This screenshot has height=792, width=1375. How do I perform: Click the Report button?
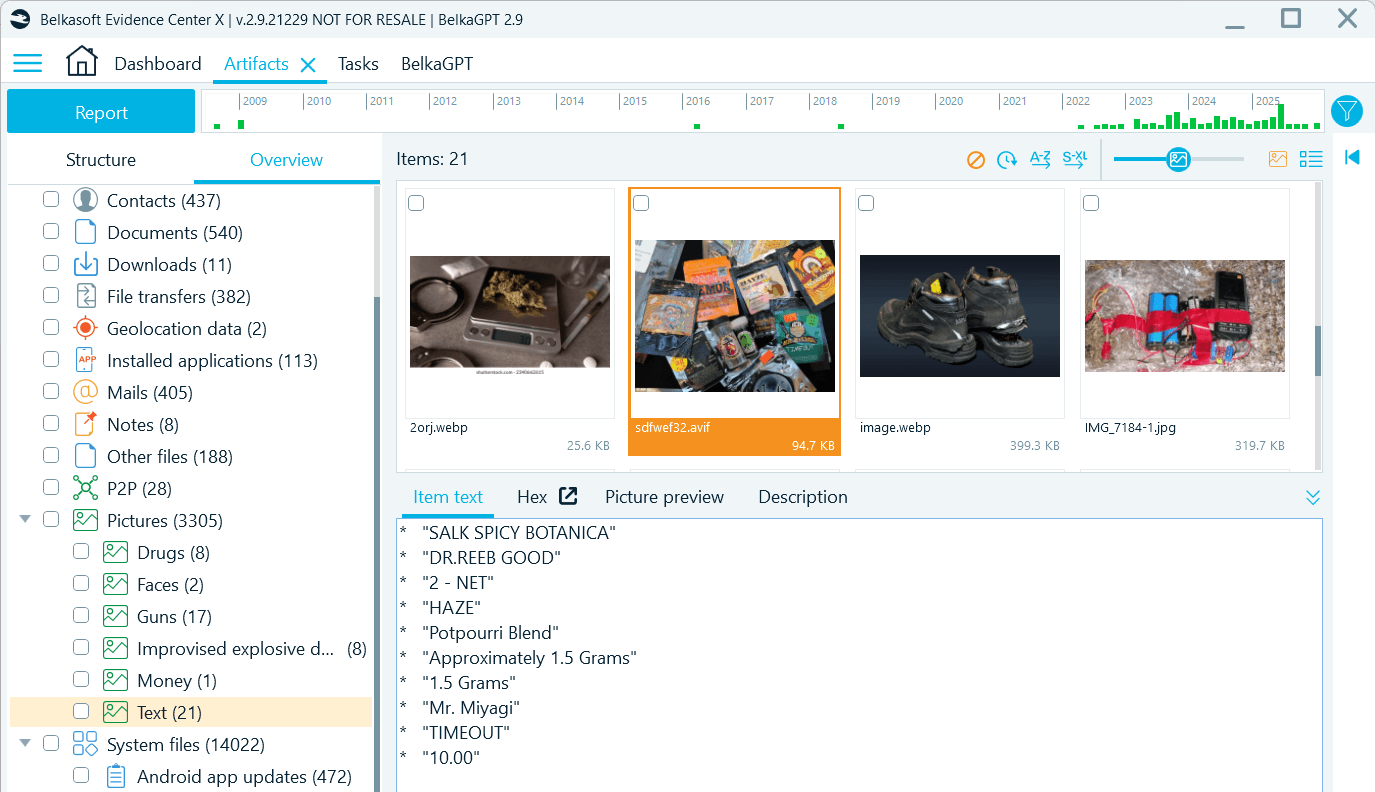101,112
